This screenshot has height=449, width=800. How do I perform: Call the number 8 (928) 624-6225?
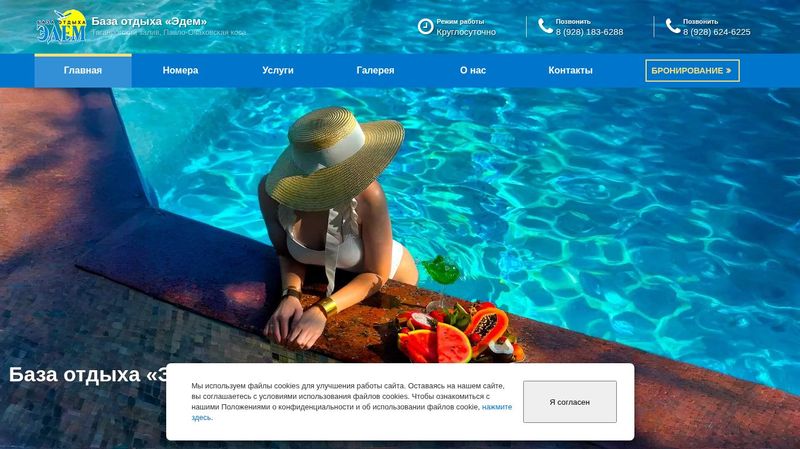click(x=716, y=32)
